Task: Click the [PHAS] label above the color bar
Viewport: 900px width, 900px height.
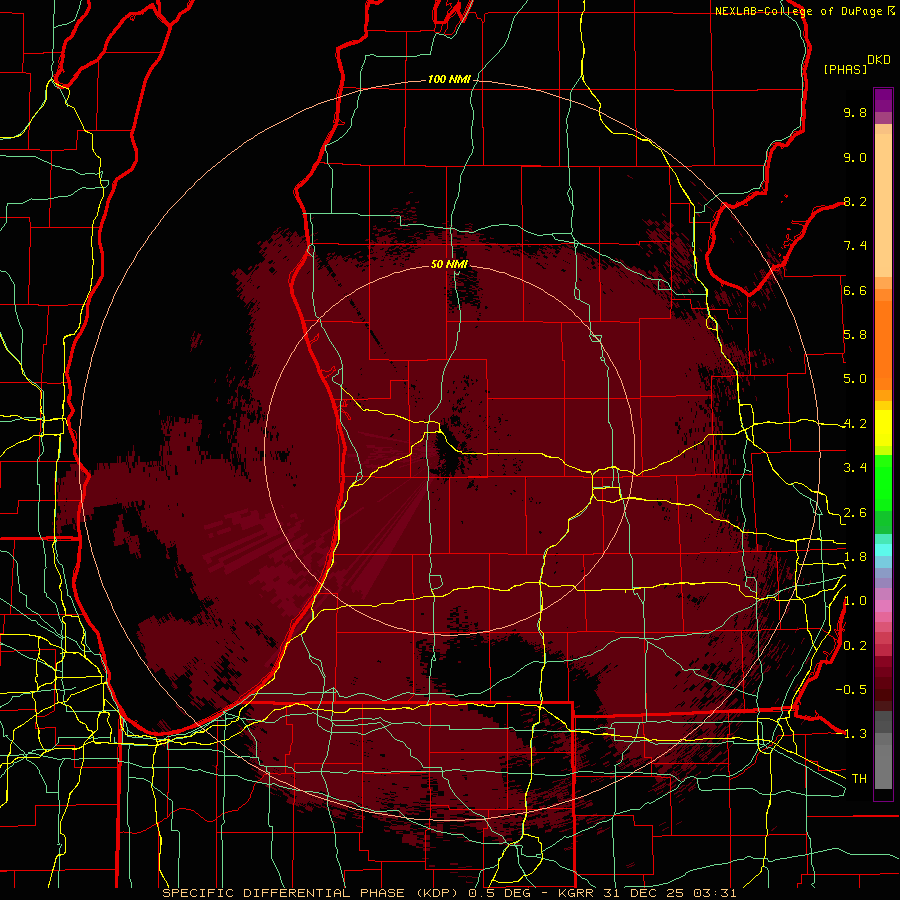Action: coord(845,69)
